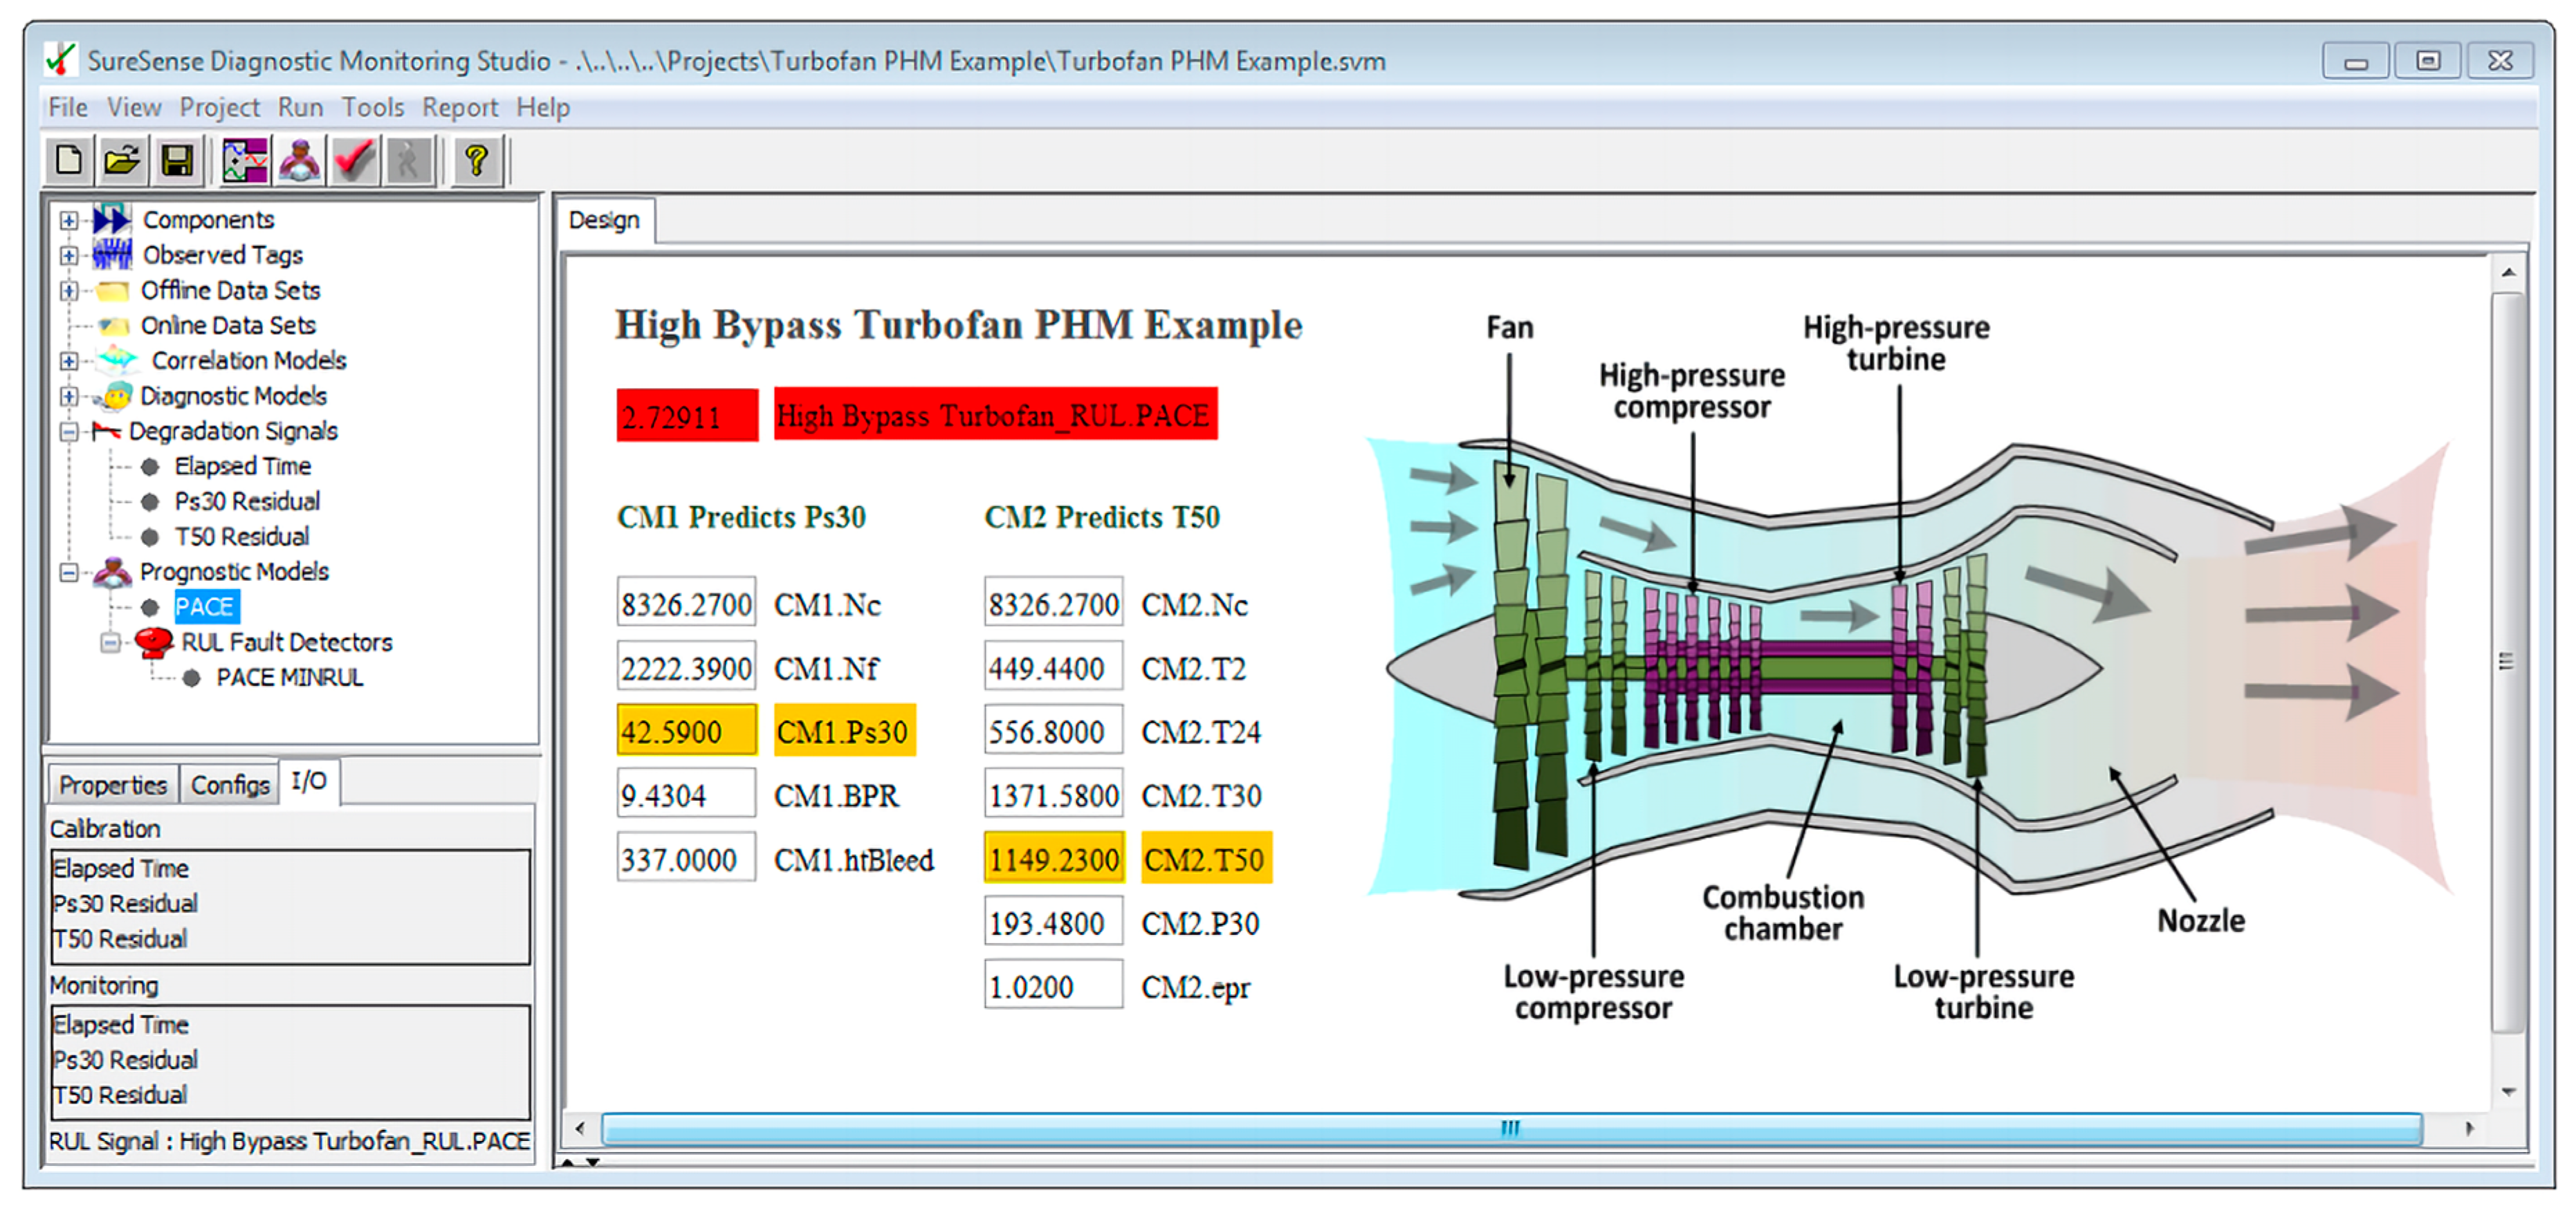Click the Open folder toolbar icon
Viewport: 2576px width, 1215px height.
[122, 160]
